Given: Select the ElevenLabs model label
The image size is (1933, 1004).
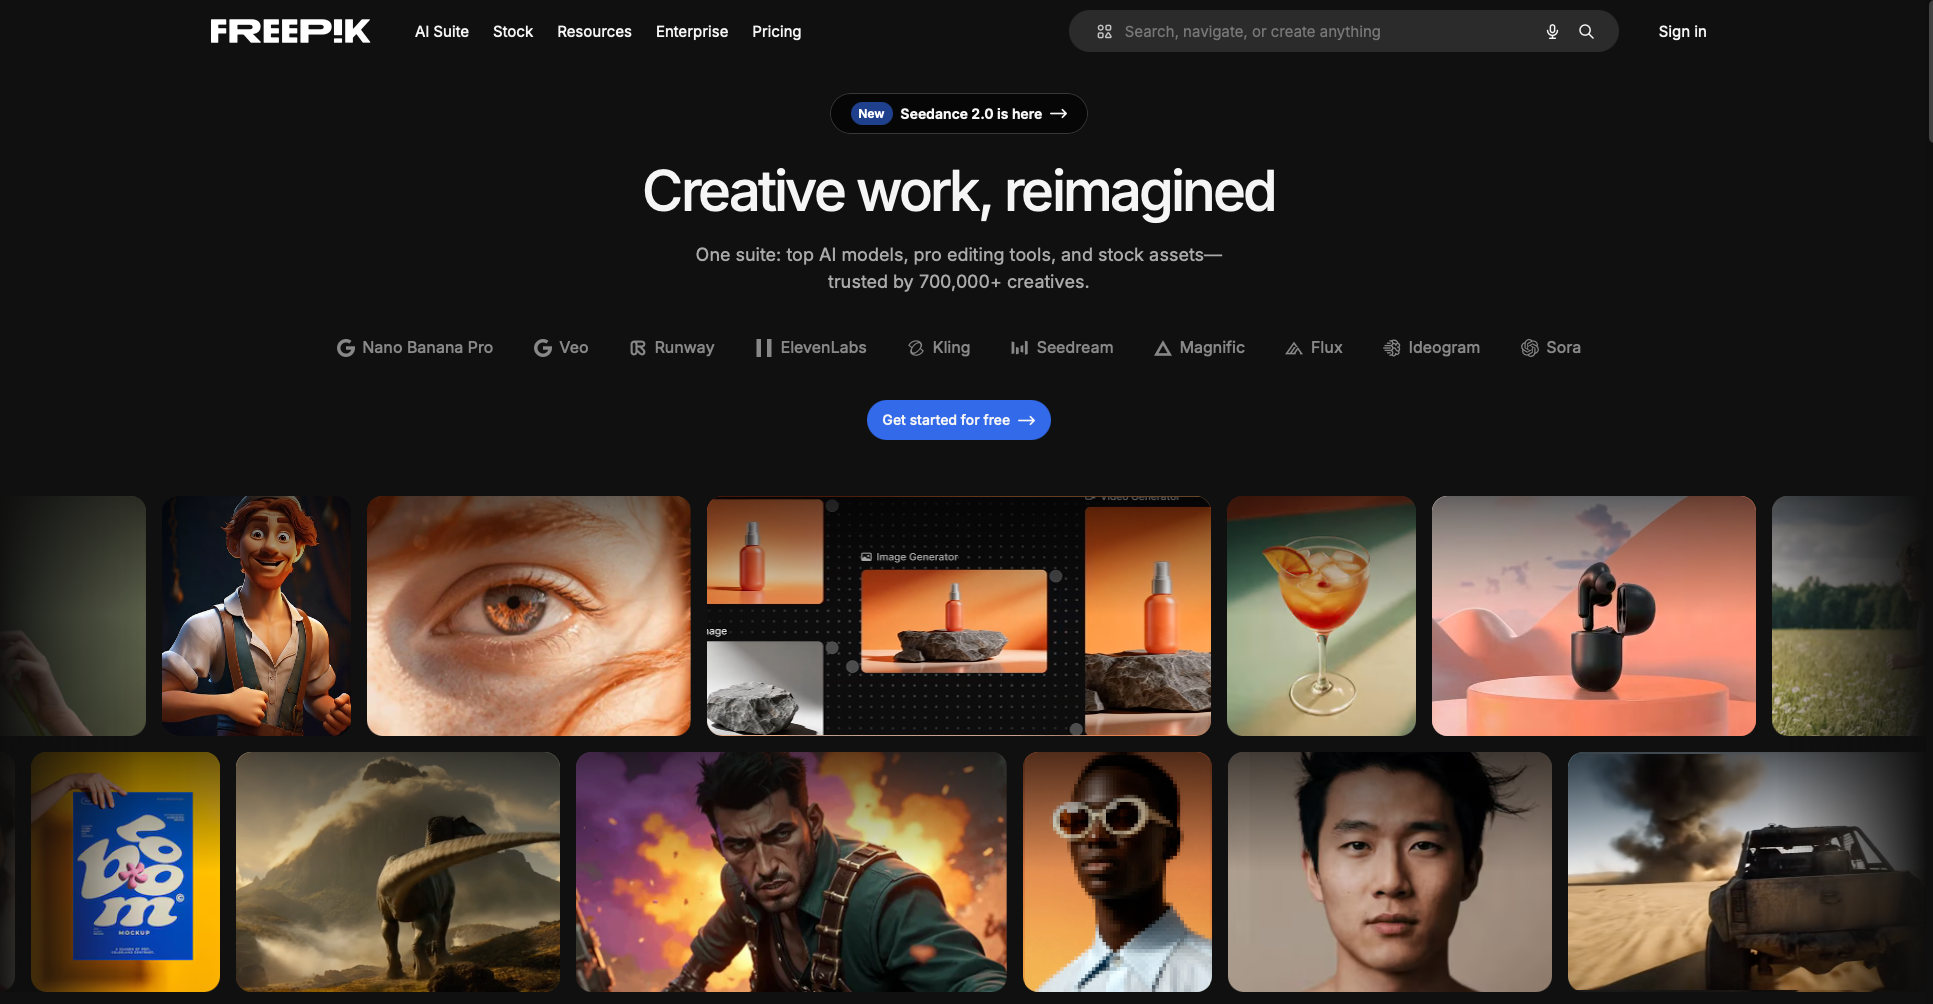Looking at the screenshot, I should (823, 348).
